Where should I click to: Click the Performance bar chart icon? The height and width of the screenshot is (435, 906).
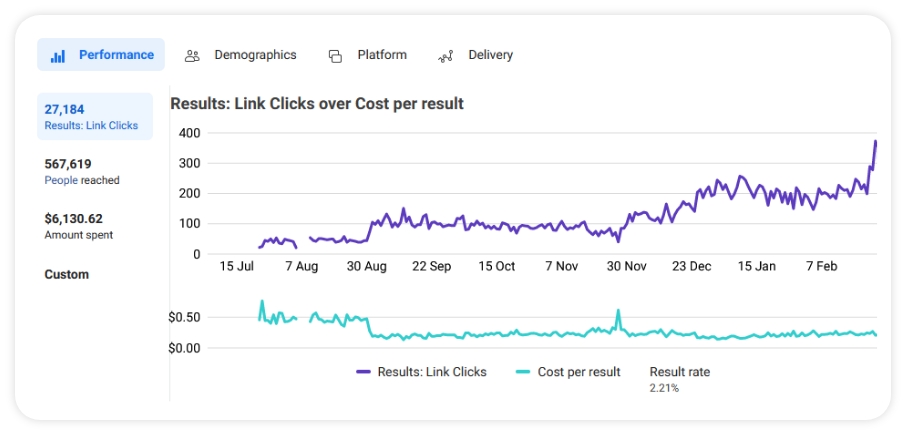tap(58, 56)
